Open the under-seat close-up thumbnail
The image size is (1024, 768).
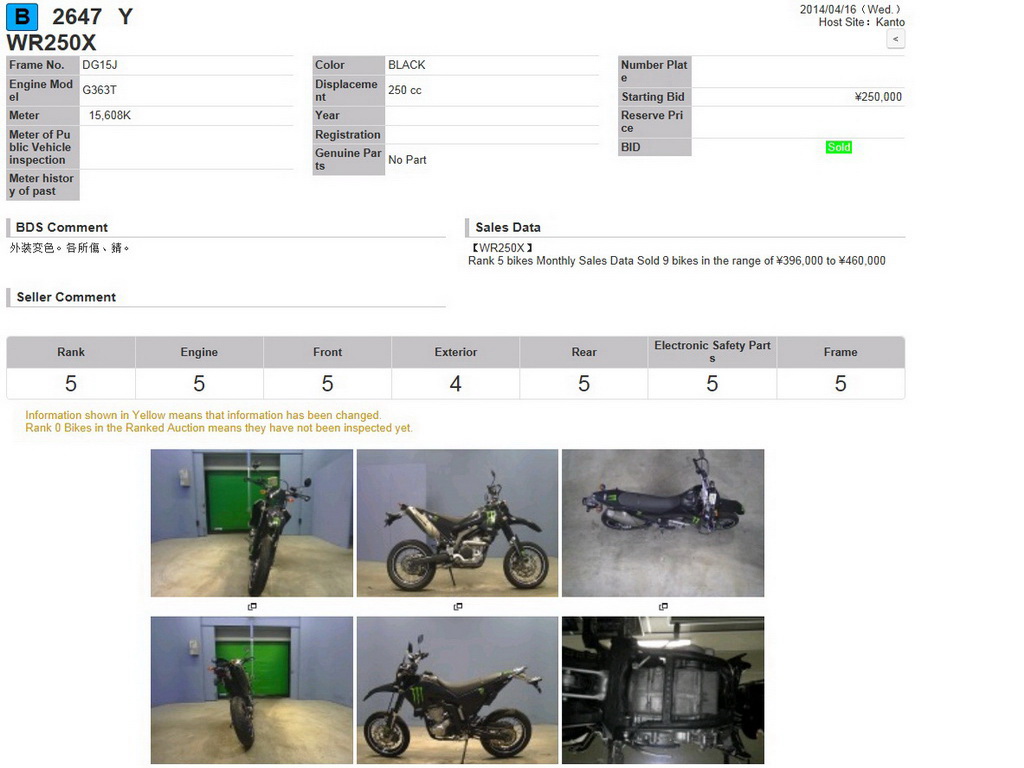click(x=663, y=690)
